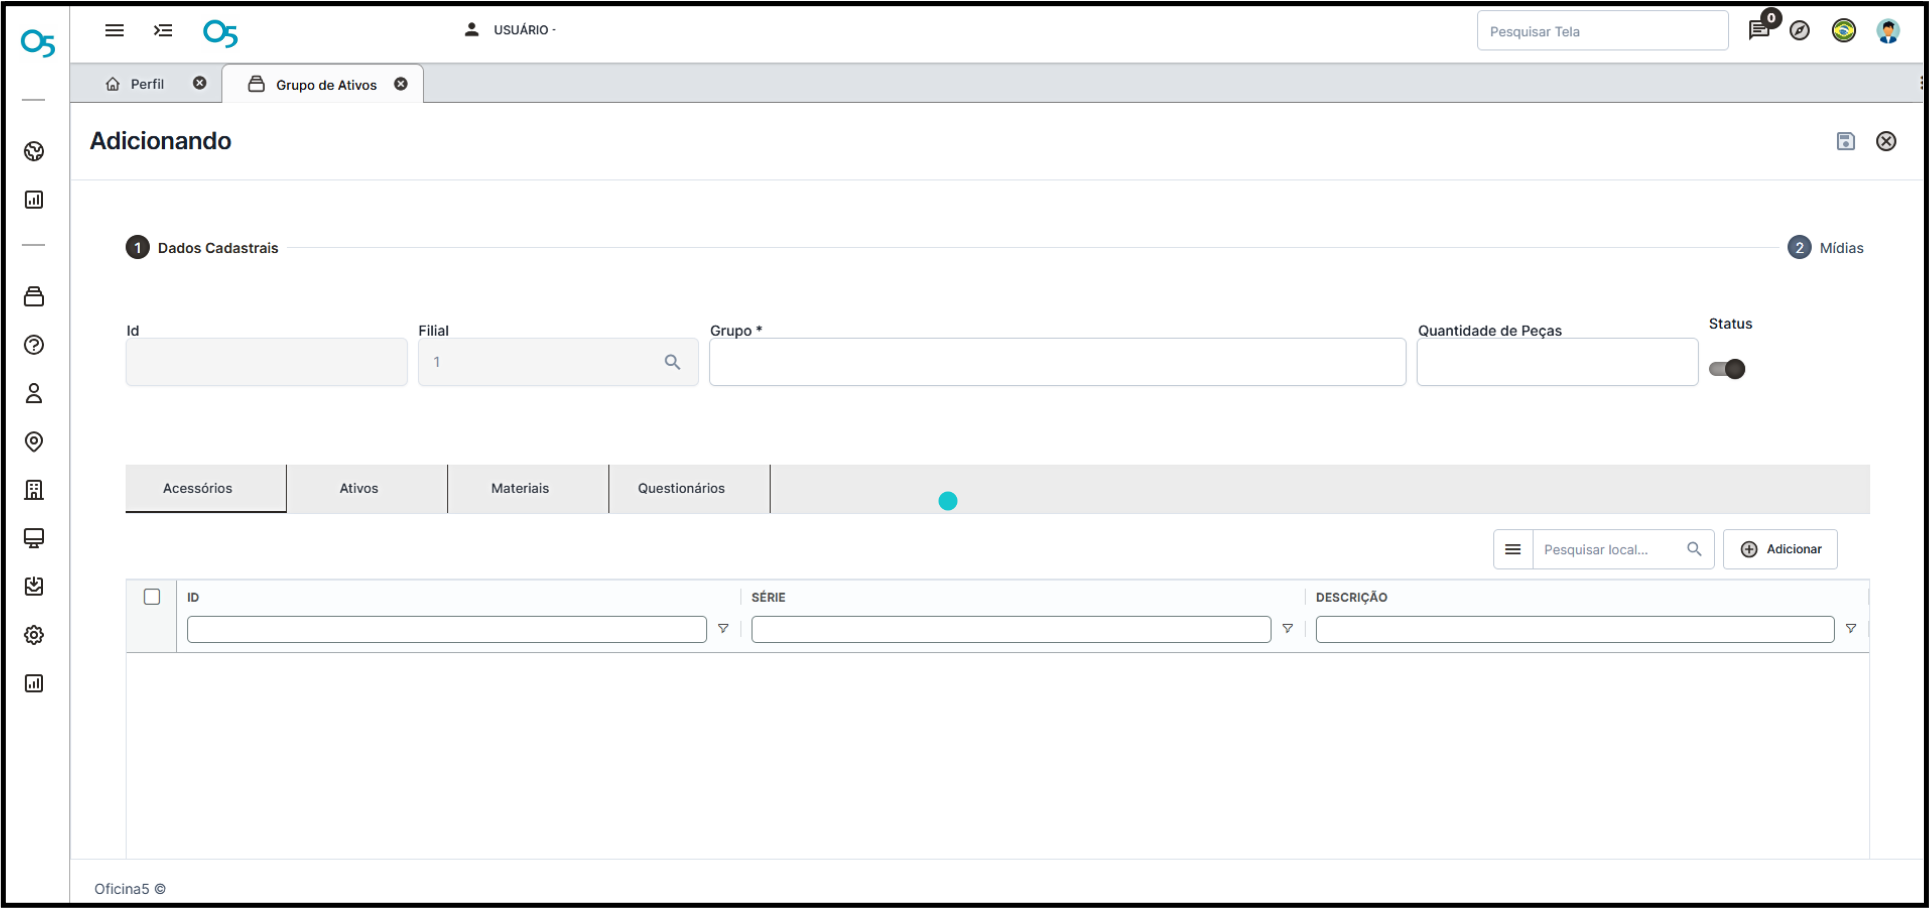Open the ID column filter dropdown
1930x908 pixels.
[x=723, y=629]
